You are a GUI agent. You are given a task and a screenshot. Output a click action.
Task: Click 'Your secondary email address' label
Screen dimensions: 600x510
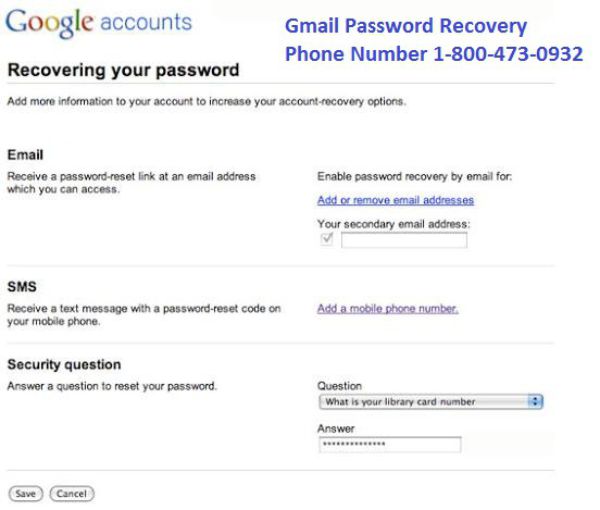(393, 222)
